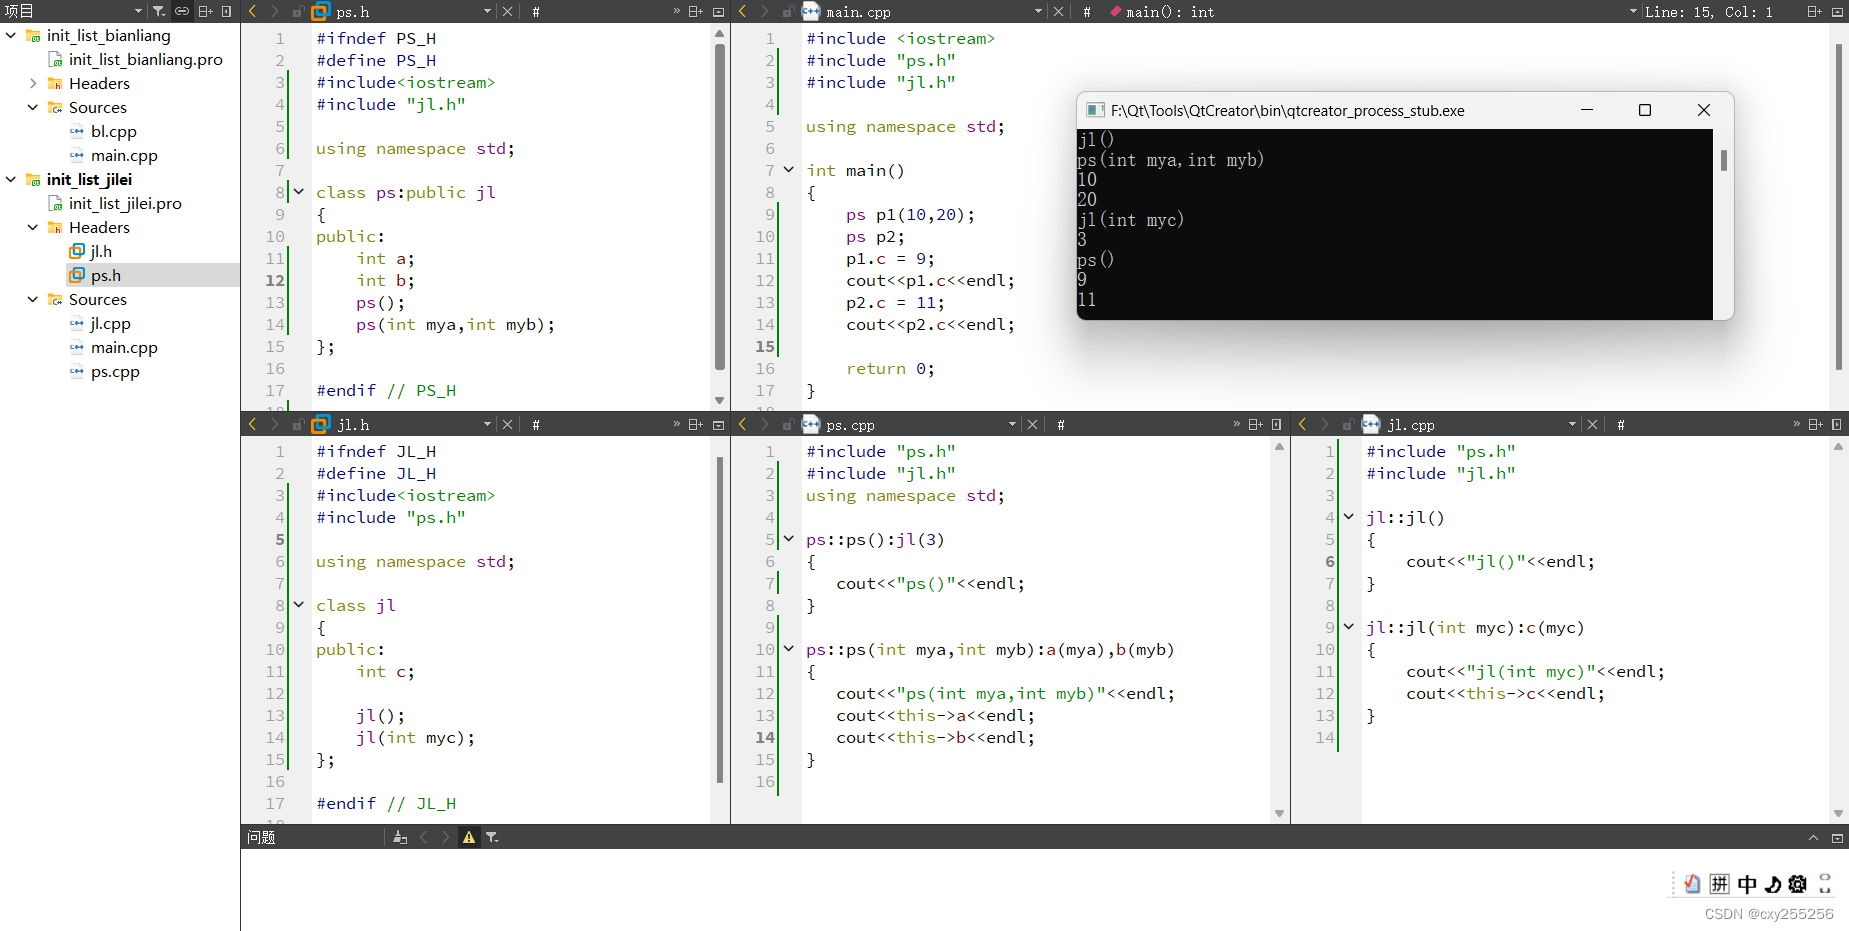Image resolution: width=1849 pixels, height=931 pixels.
Task: Fold main() function in main.cpp editor
Action: click(788, 169)
